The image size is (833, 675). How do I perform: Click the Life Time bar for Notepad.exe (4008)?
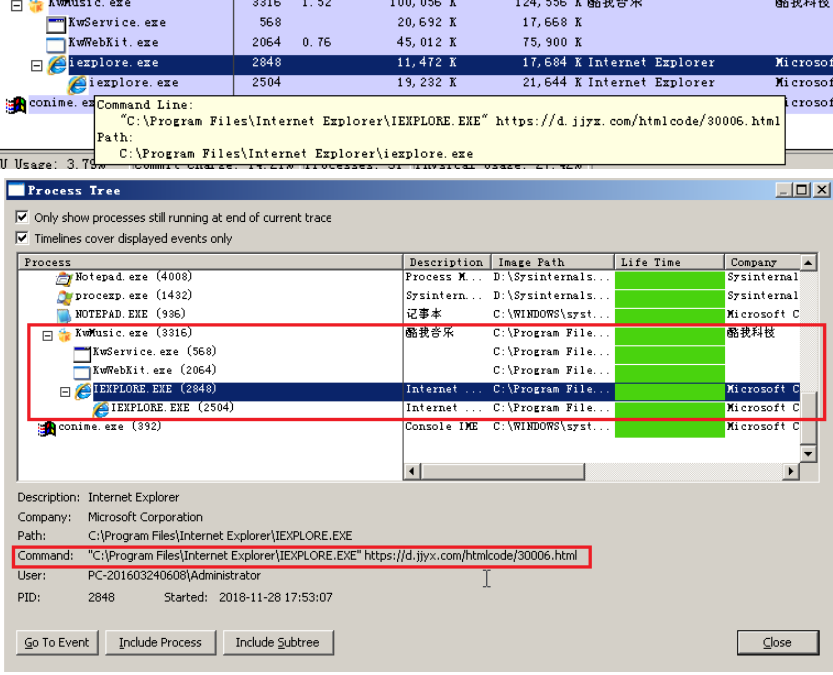click(x=669, y=279)
